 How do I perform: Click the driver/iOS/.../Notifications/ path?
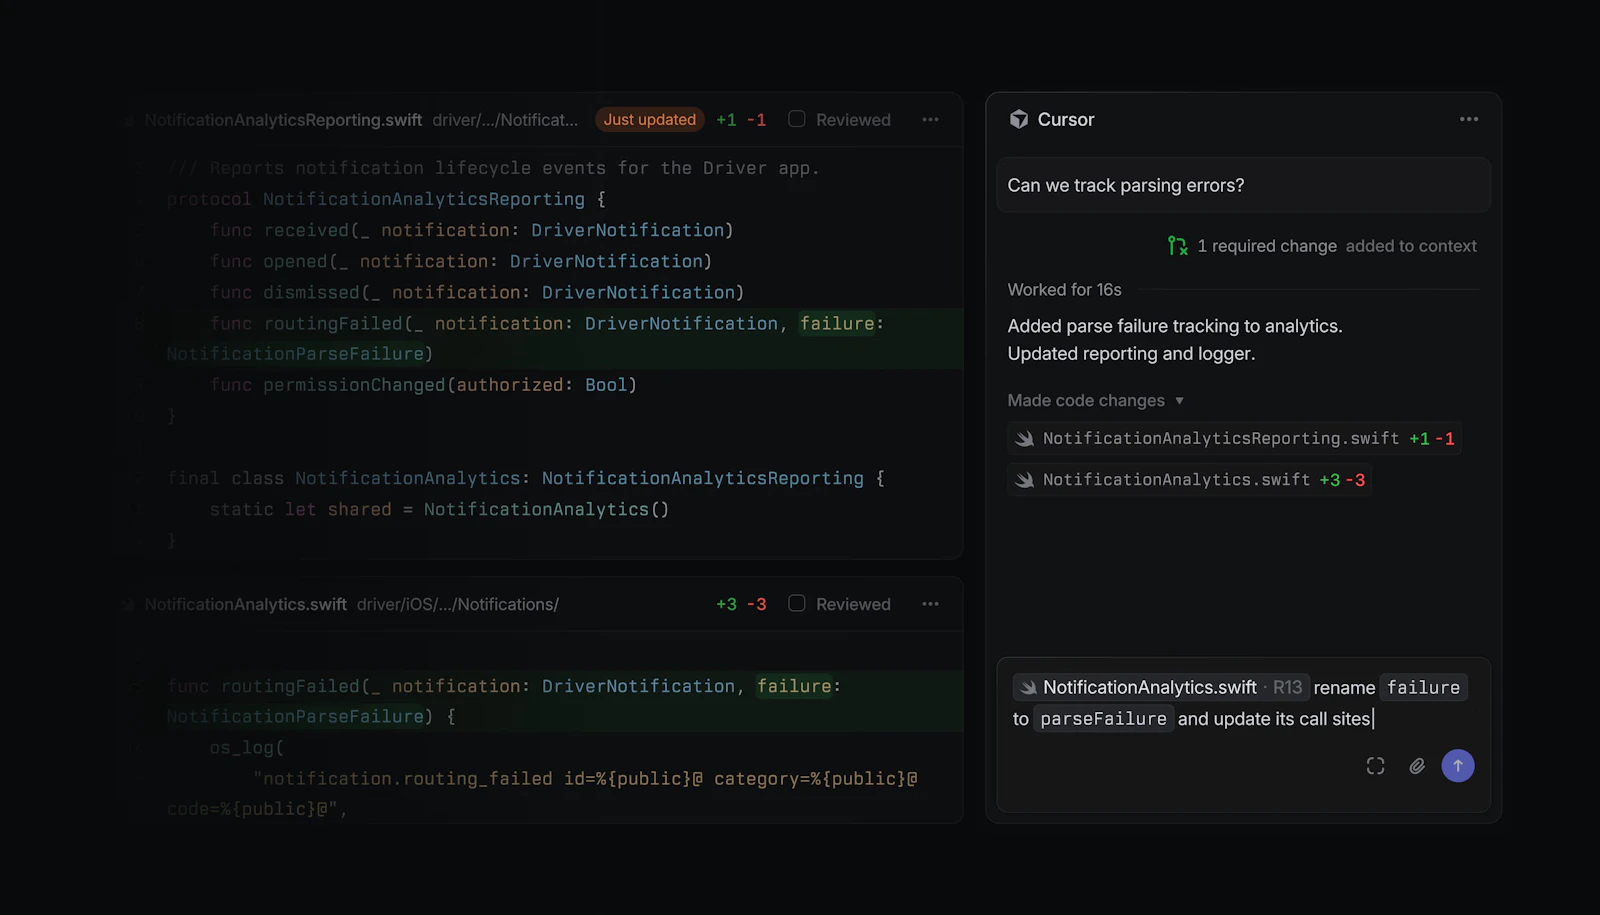458,604
